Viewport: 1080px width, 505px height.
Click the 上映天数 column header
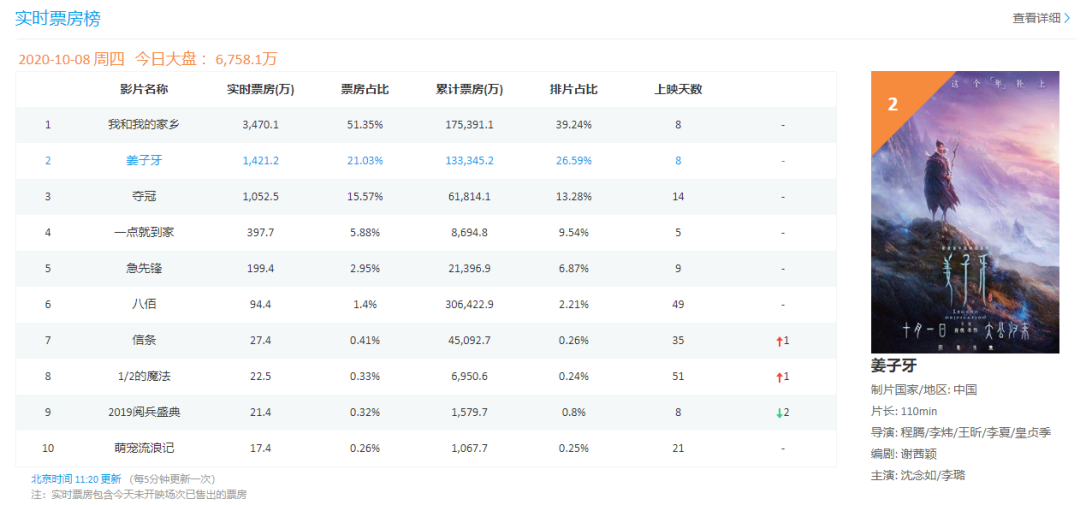[x=678, y=89]
